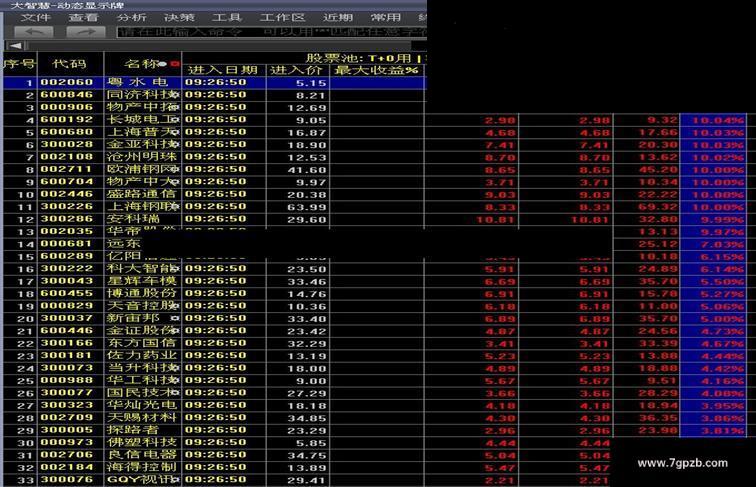Sort by the 代码 column header
This screenshot has width=756, height=487.
(x=69, y=64)
